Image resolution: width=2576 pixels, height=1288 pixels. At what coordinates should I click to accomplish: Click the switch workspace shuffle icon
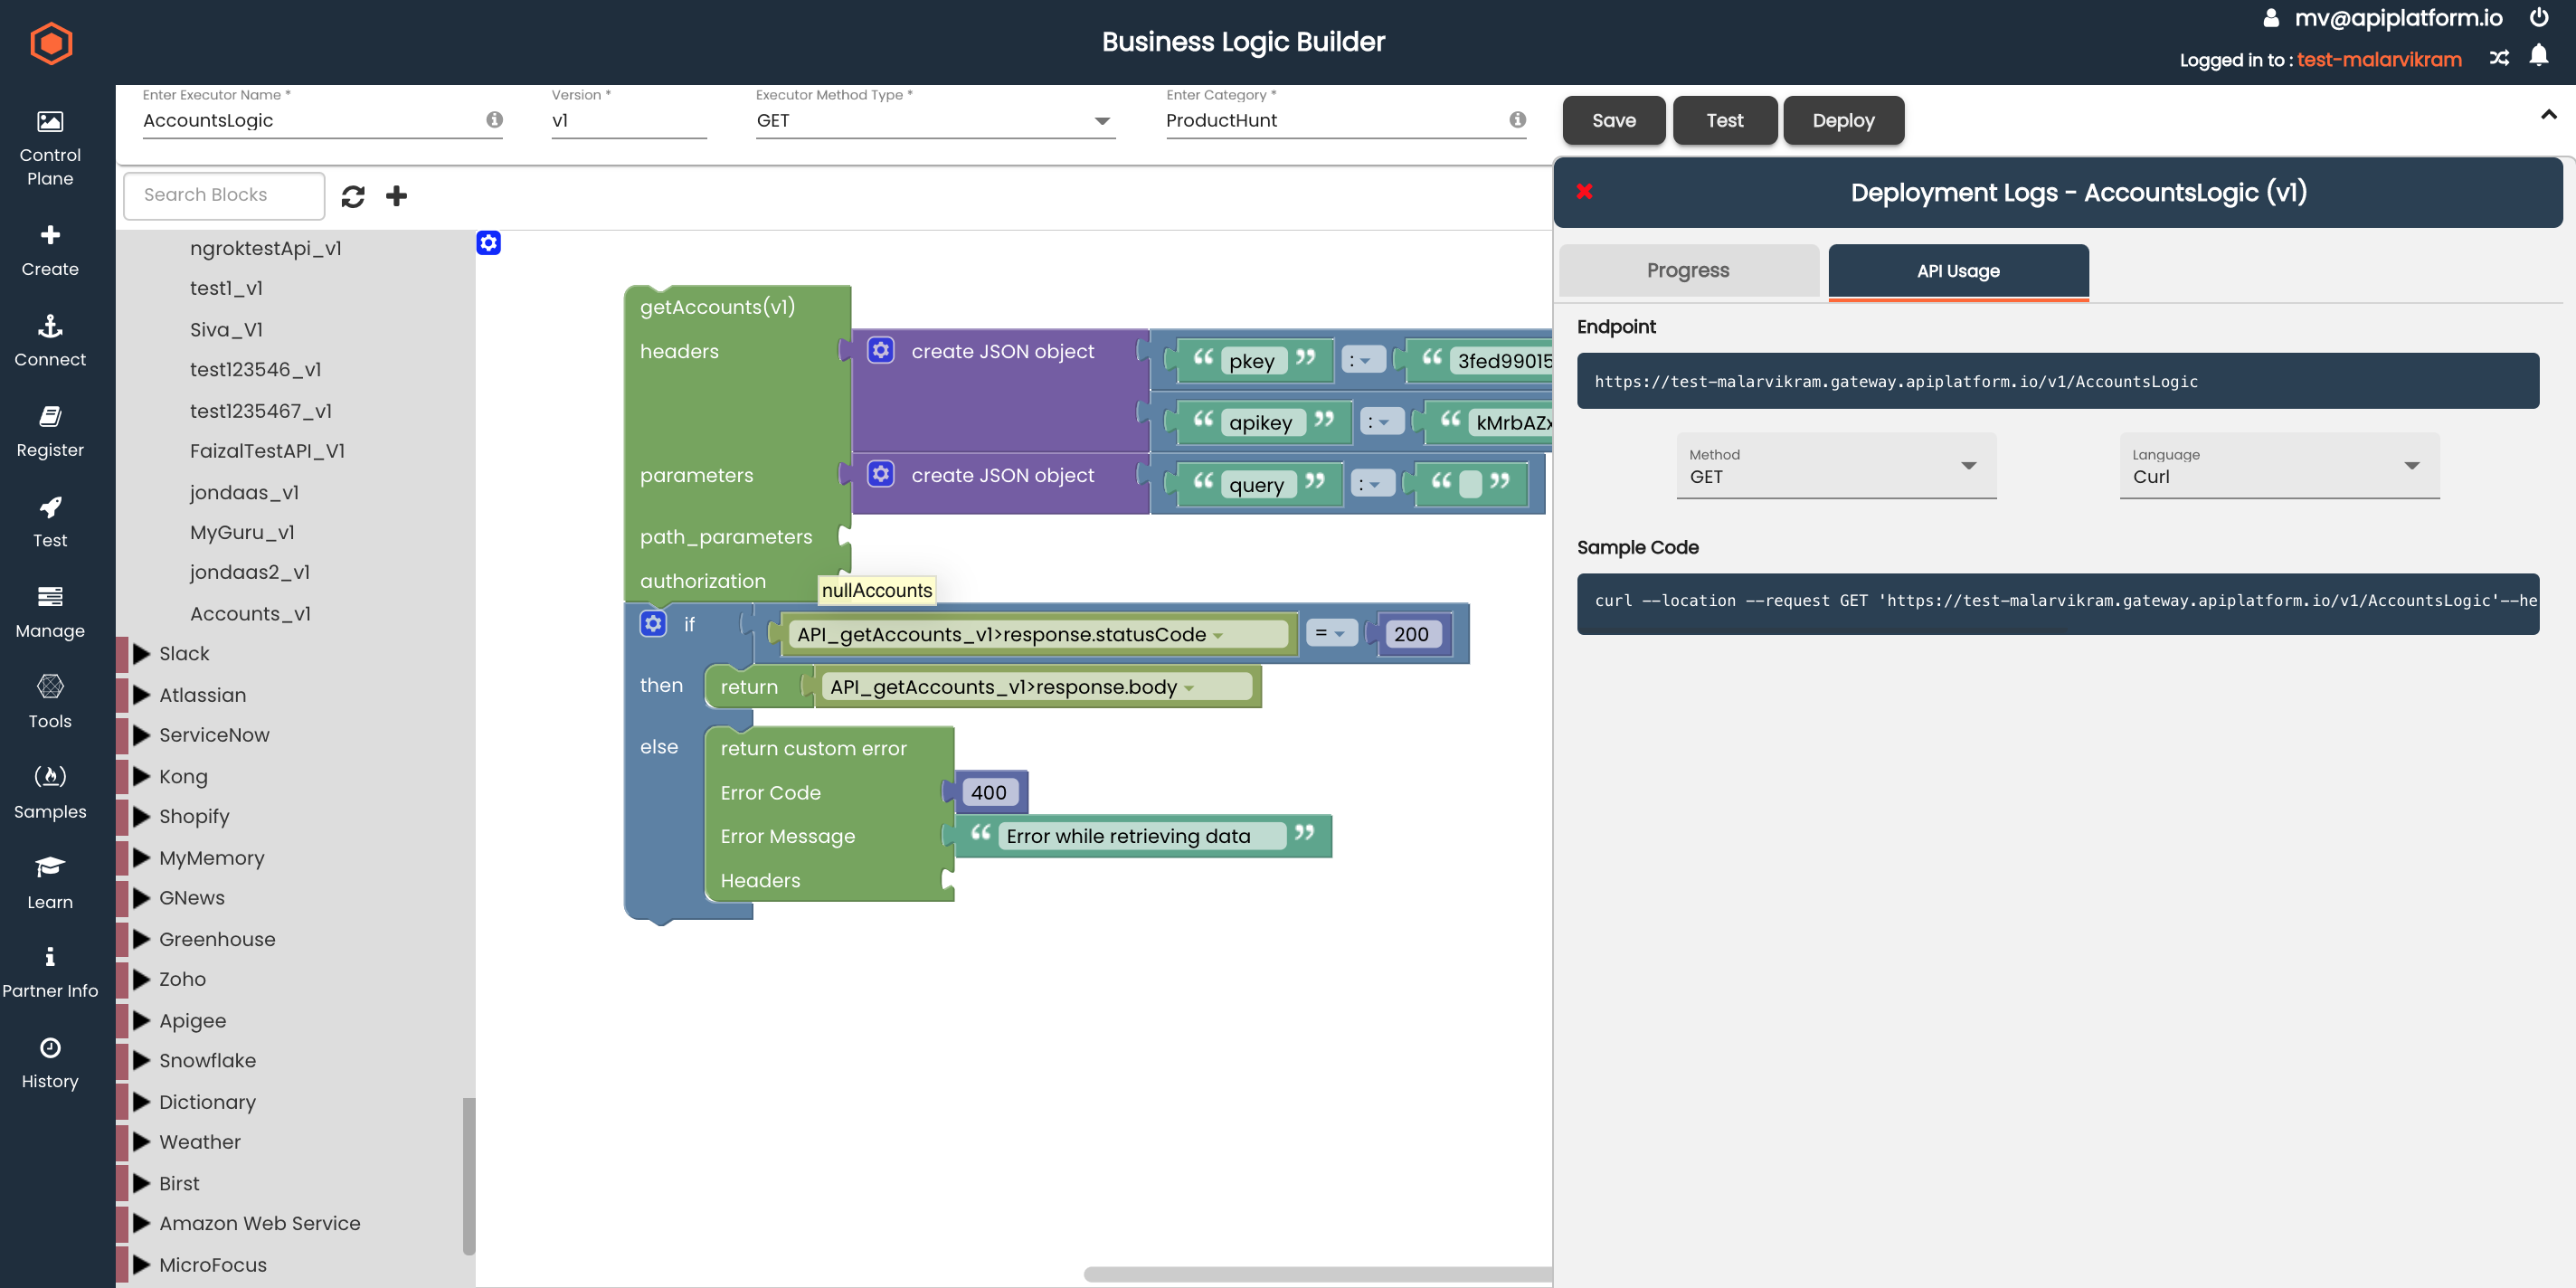pos(2499,58)
